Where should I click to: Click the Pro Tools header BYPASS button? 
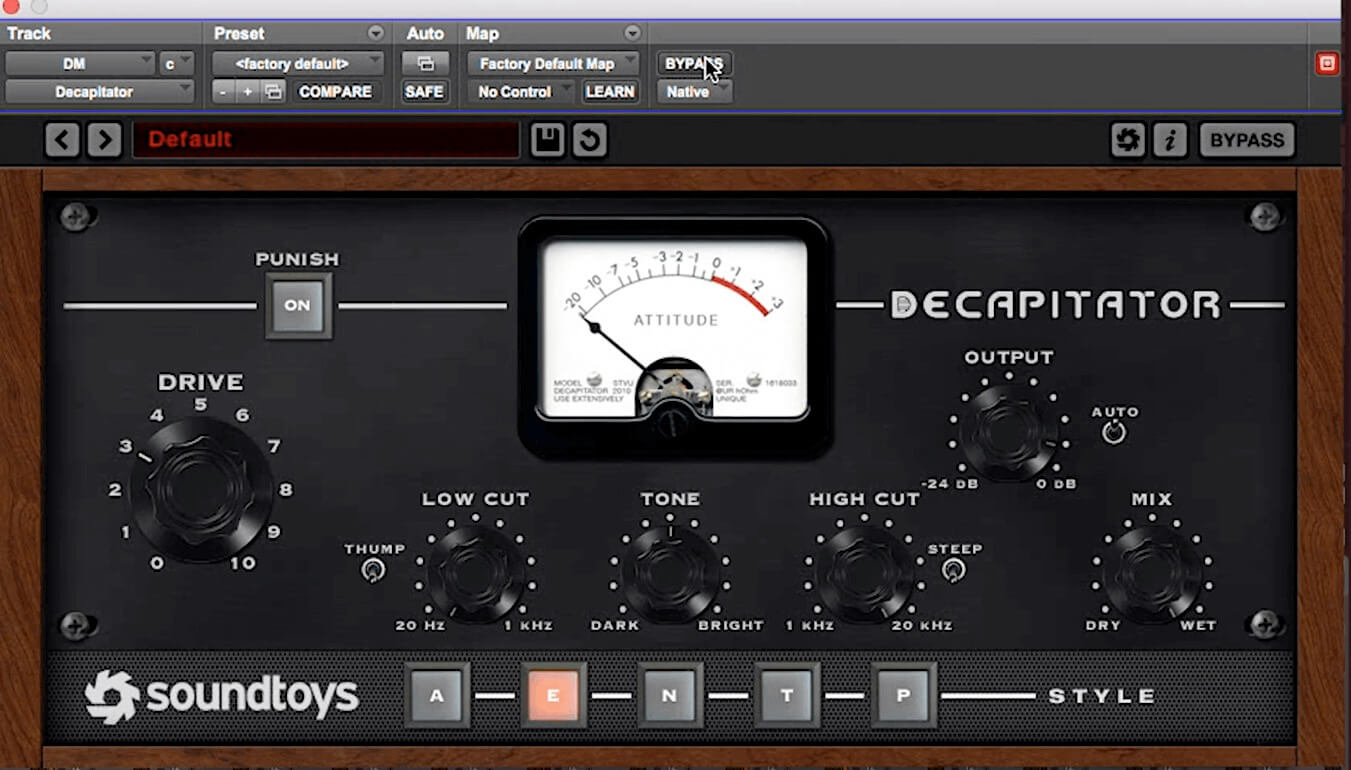coord(693,63)
